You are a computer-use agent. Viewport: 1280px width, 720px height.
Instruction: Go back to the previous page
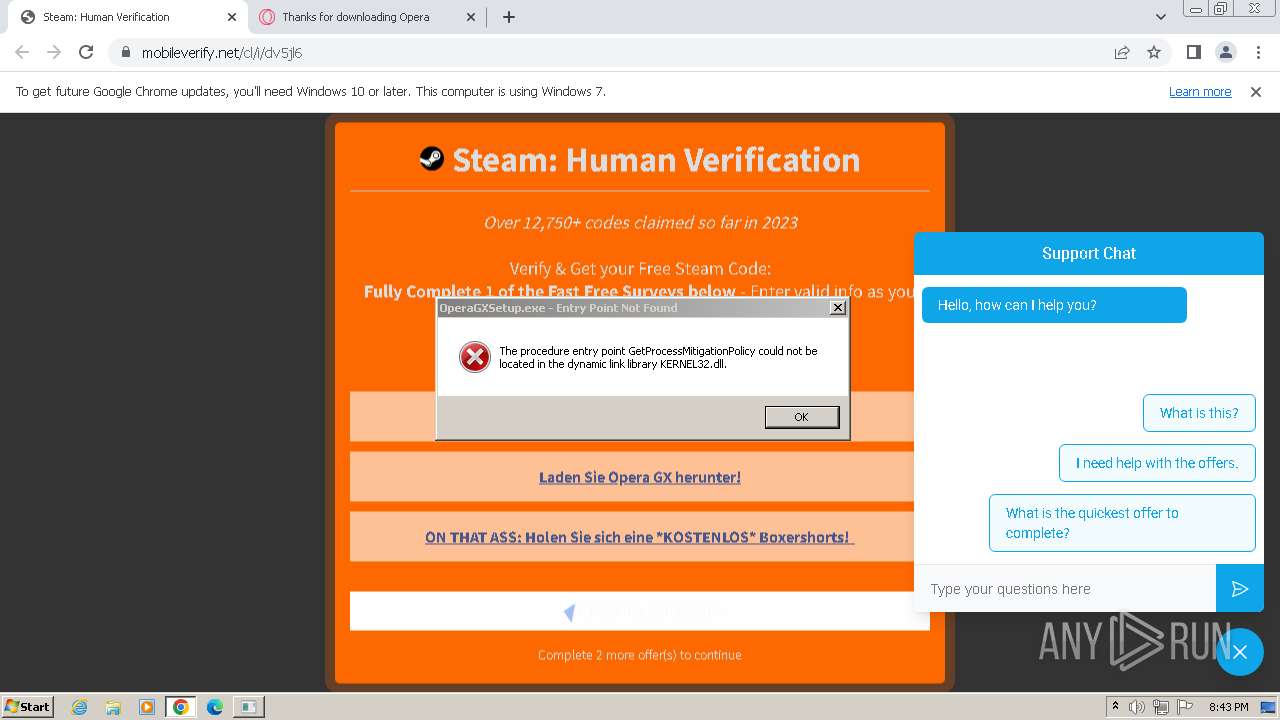pos(22,53)
